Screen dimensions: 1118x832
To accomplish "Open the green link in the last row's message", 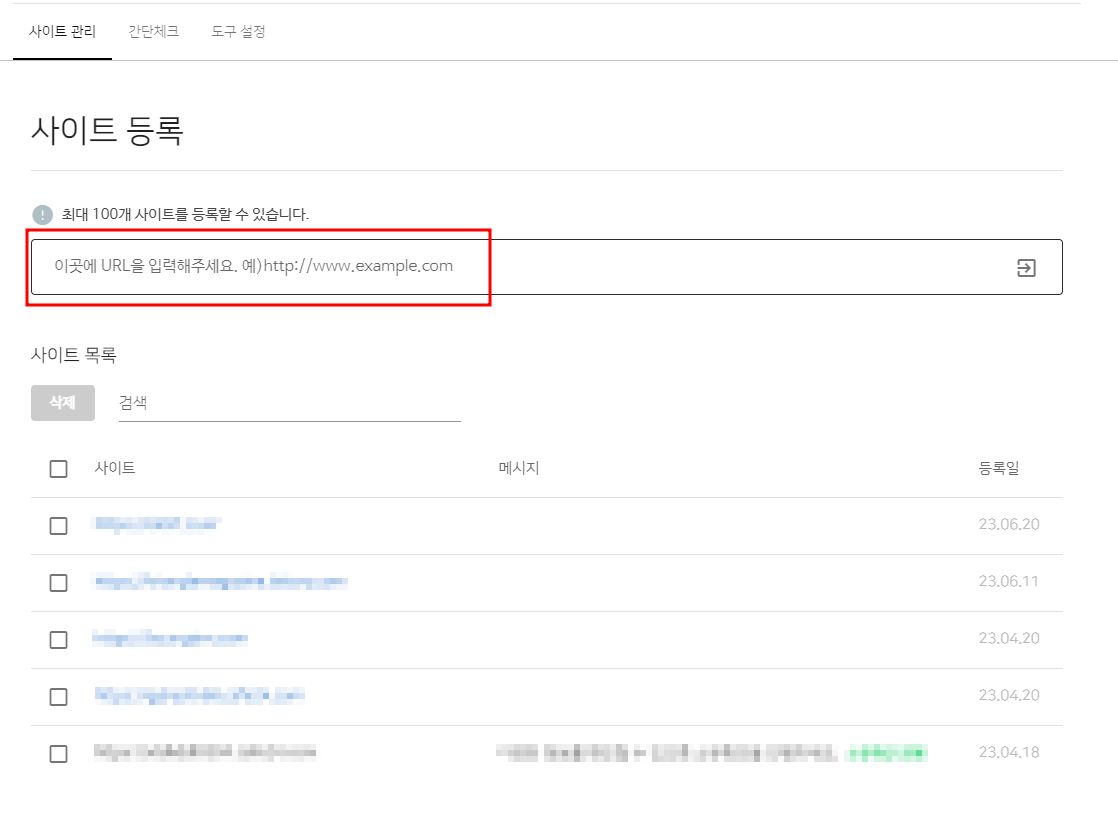I will coord(890,752).
